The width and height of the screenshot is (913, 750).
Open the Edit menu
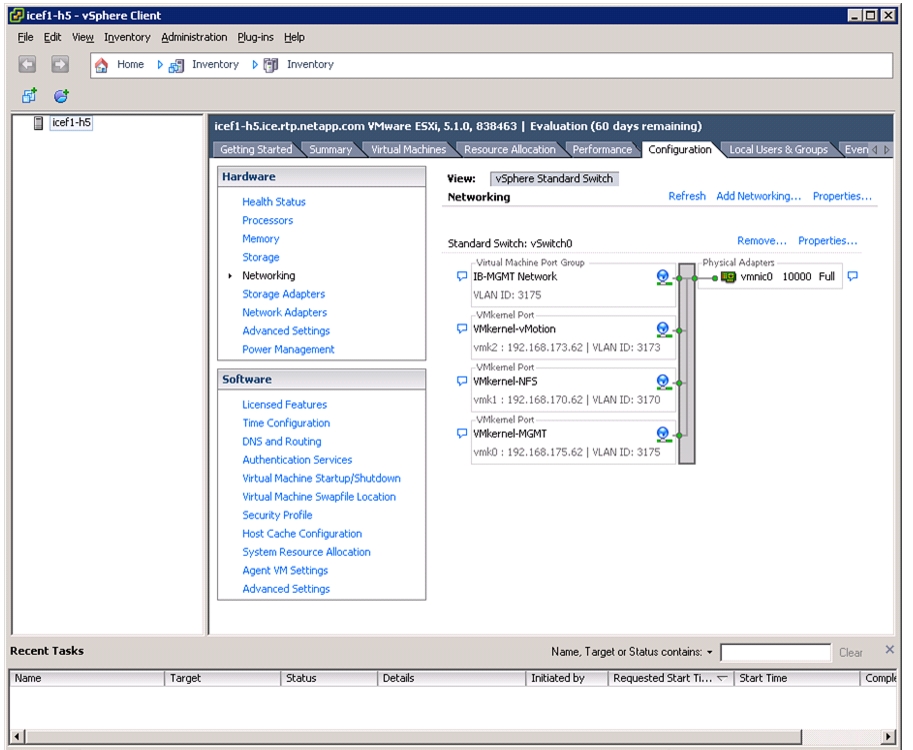pos(52,37)
